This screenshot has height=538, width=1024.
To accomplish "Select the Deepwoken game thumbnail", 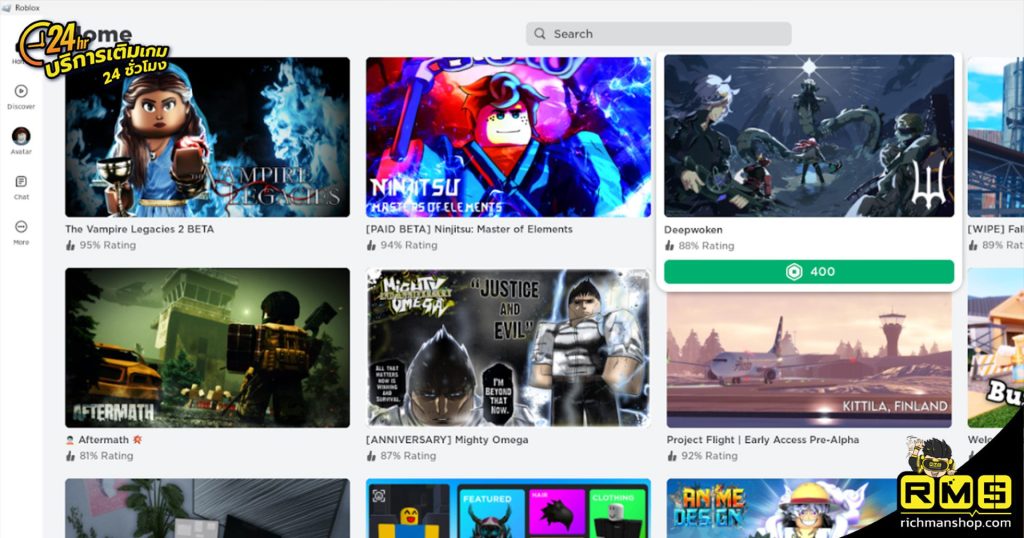I will 808,136.
